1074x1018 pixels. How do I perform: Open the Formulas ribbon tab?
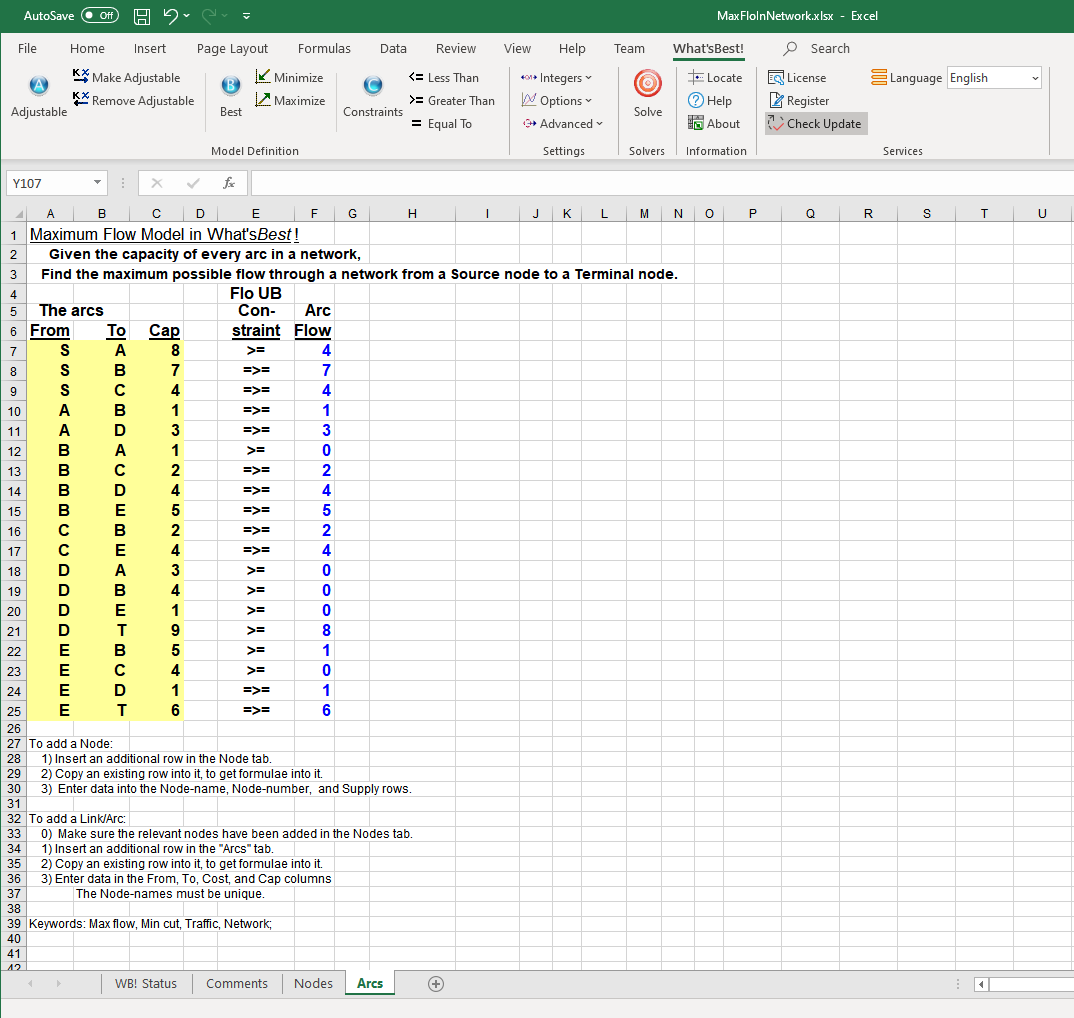click(324, 48)
